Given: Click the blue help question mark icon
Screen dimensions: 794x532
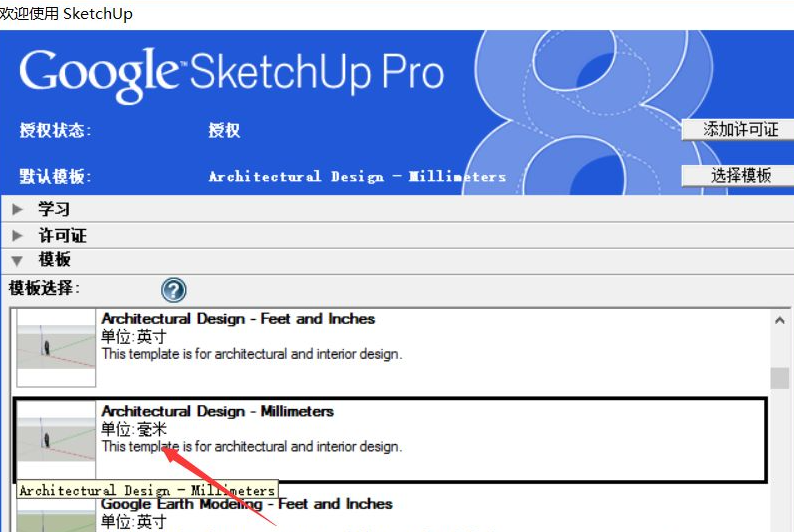Looking at the screenshot, I should [174, 290].
